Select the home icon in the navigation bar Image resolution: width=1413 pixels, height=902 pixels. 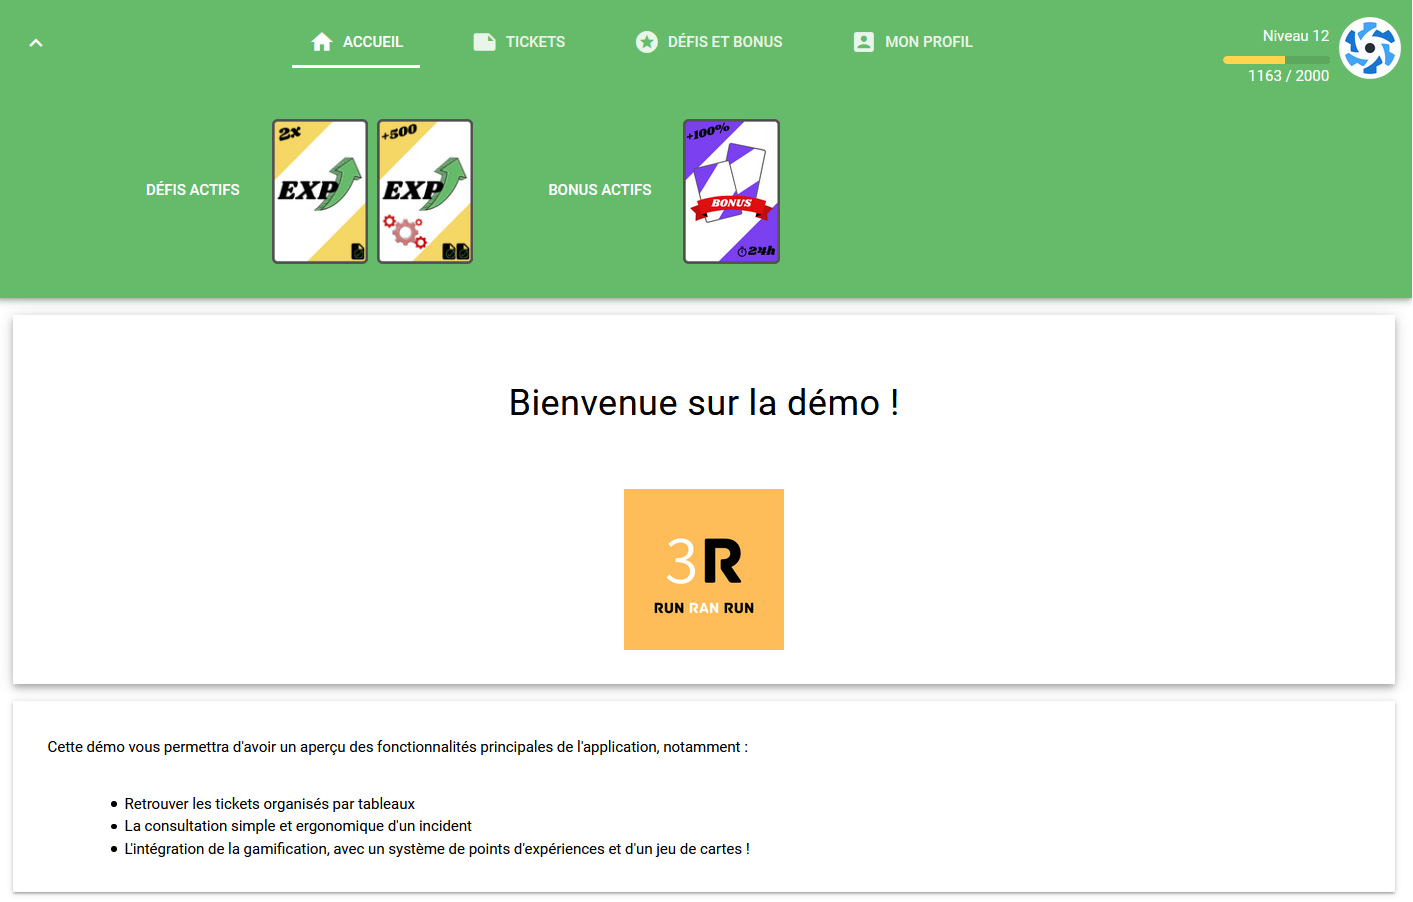321,41
